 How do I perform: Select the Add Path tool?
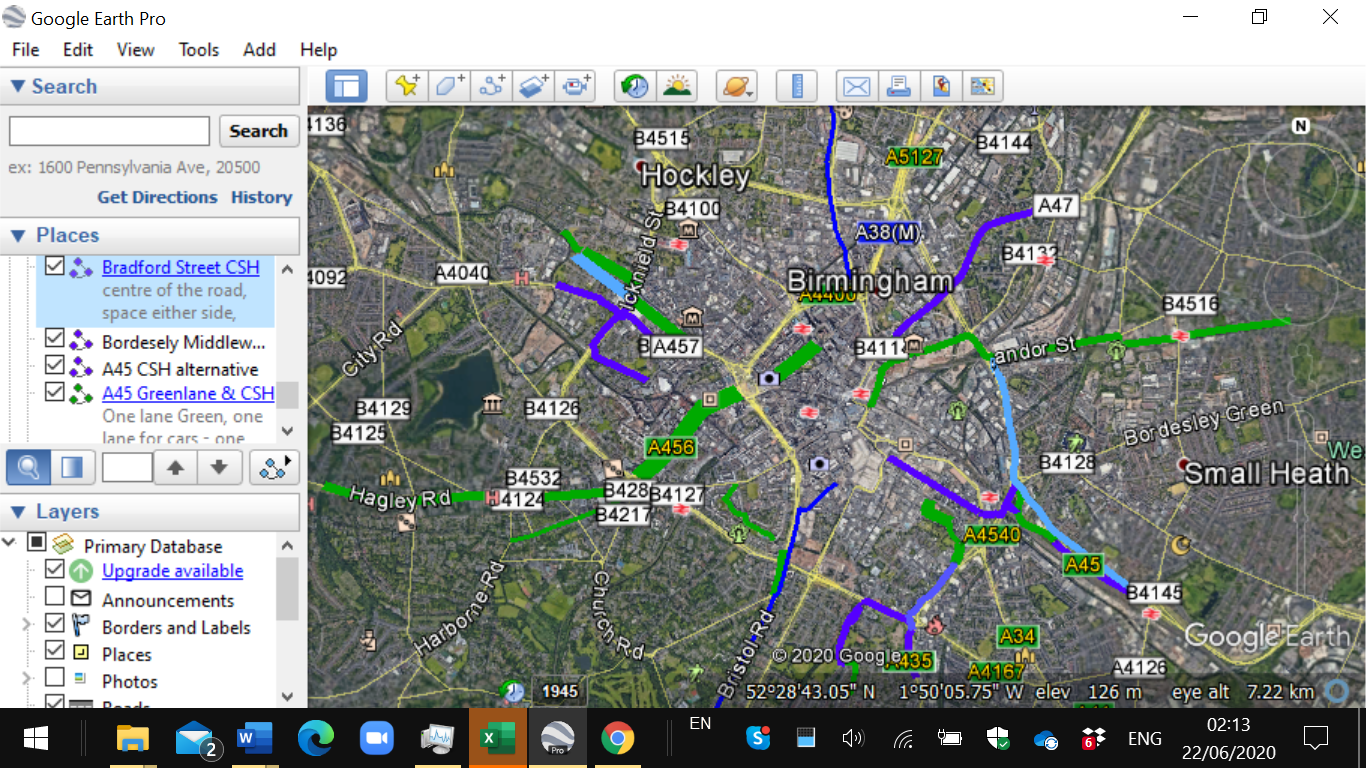click(491, 86)
